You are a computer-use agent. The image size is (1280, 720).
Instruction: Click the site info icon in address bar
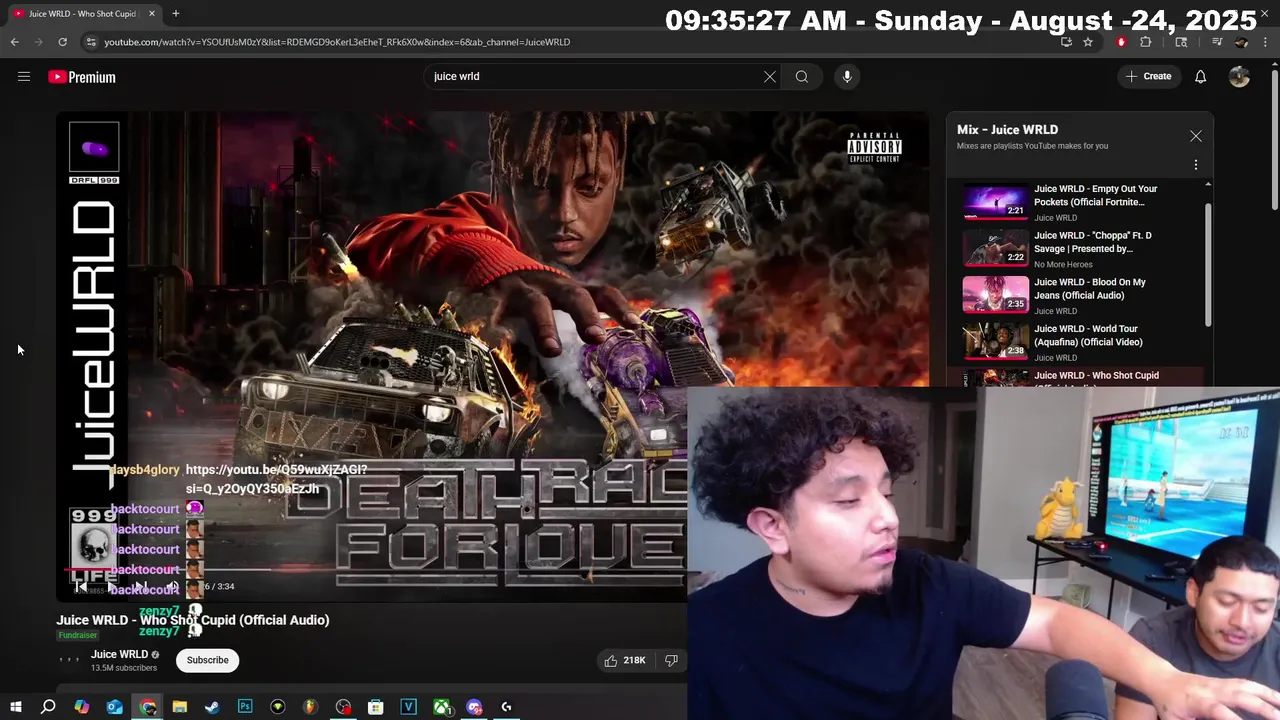(x=91, y=42)
